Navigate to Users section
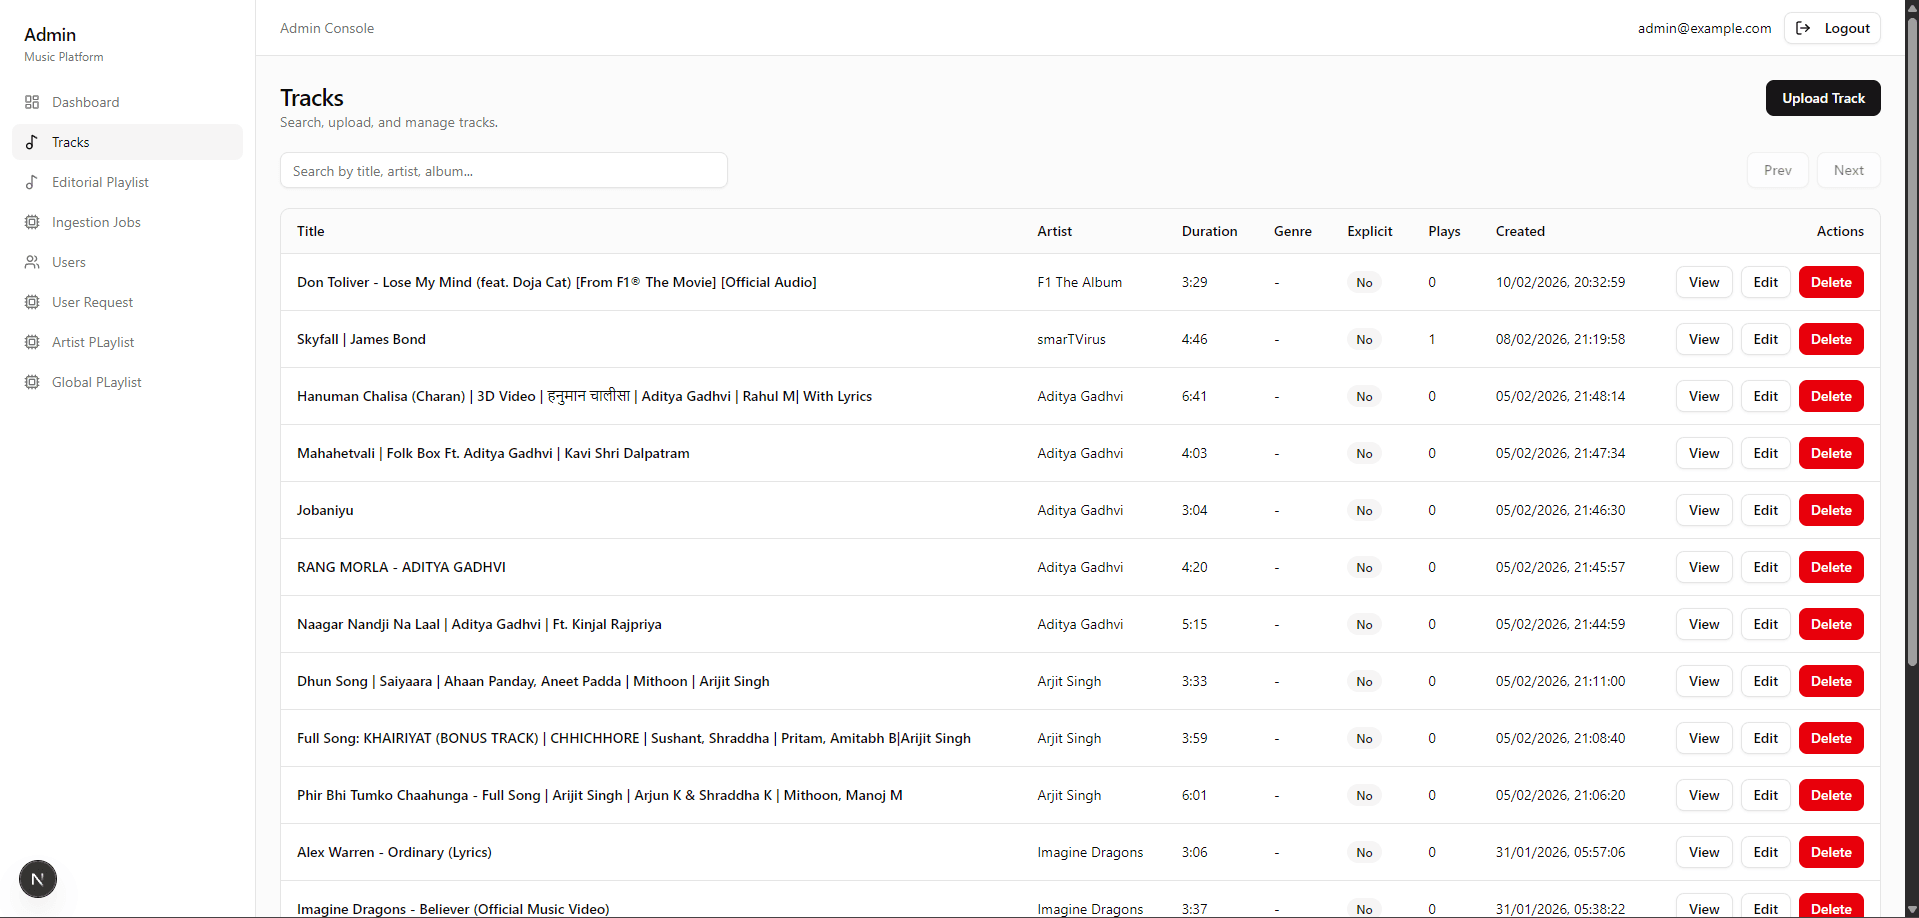The image size is (1919, 918). tap(127, 262)
